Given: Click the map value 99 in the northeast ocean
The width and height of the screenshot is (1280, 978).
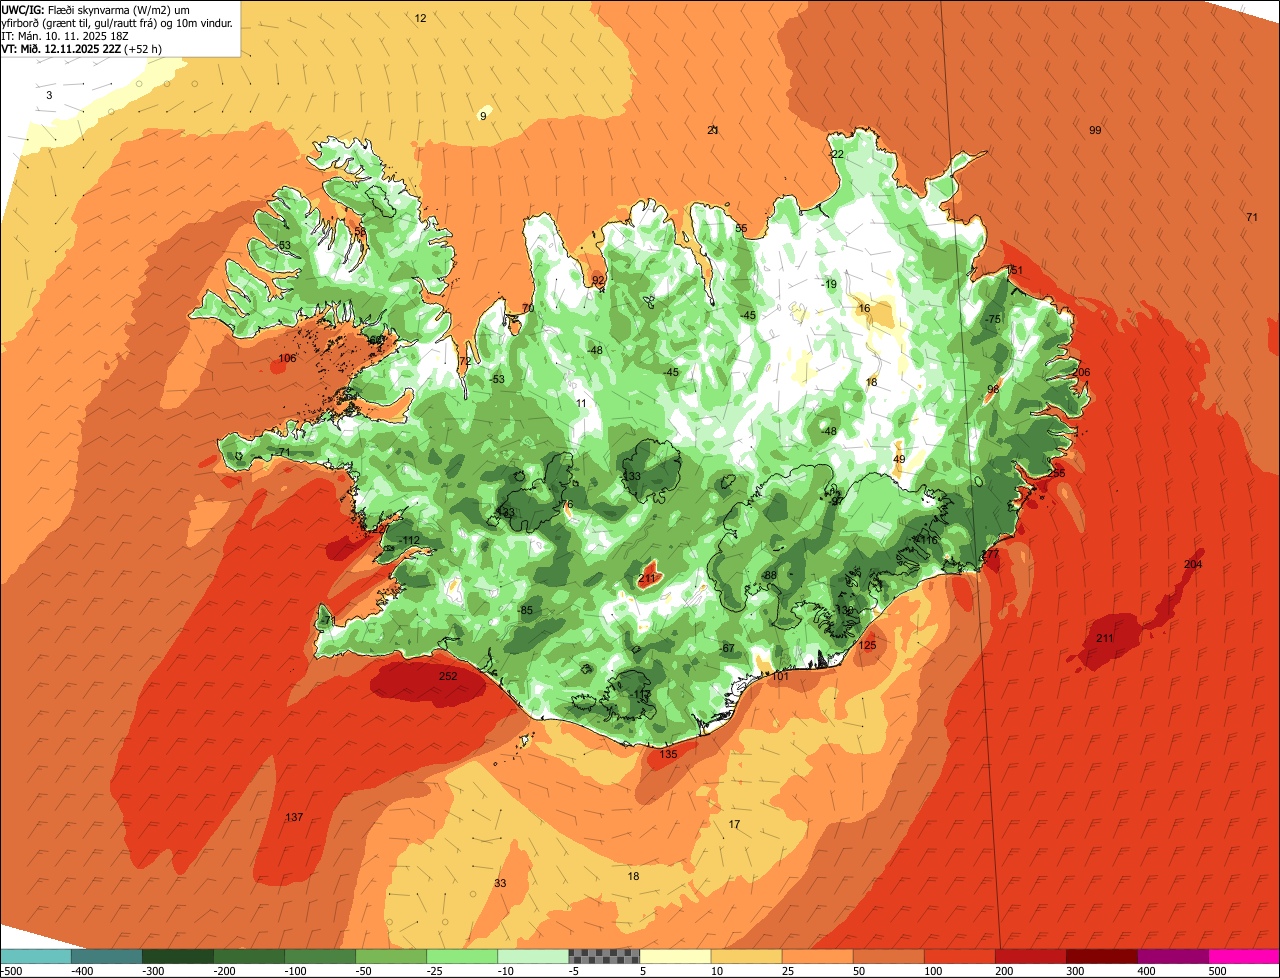Looking at the screenshot, I should tap(1095, 131).
